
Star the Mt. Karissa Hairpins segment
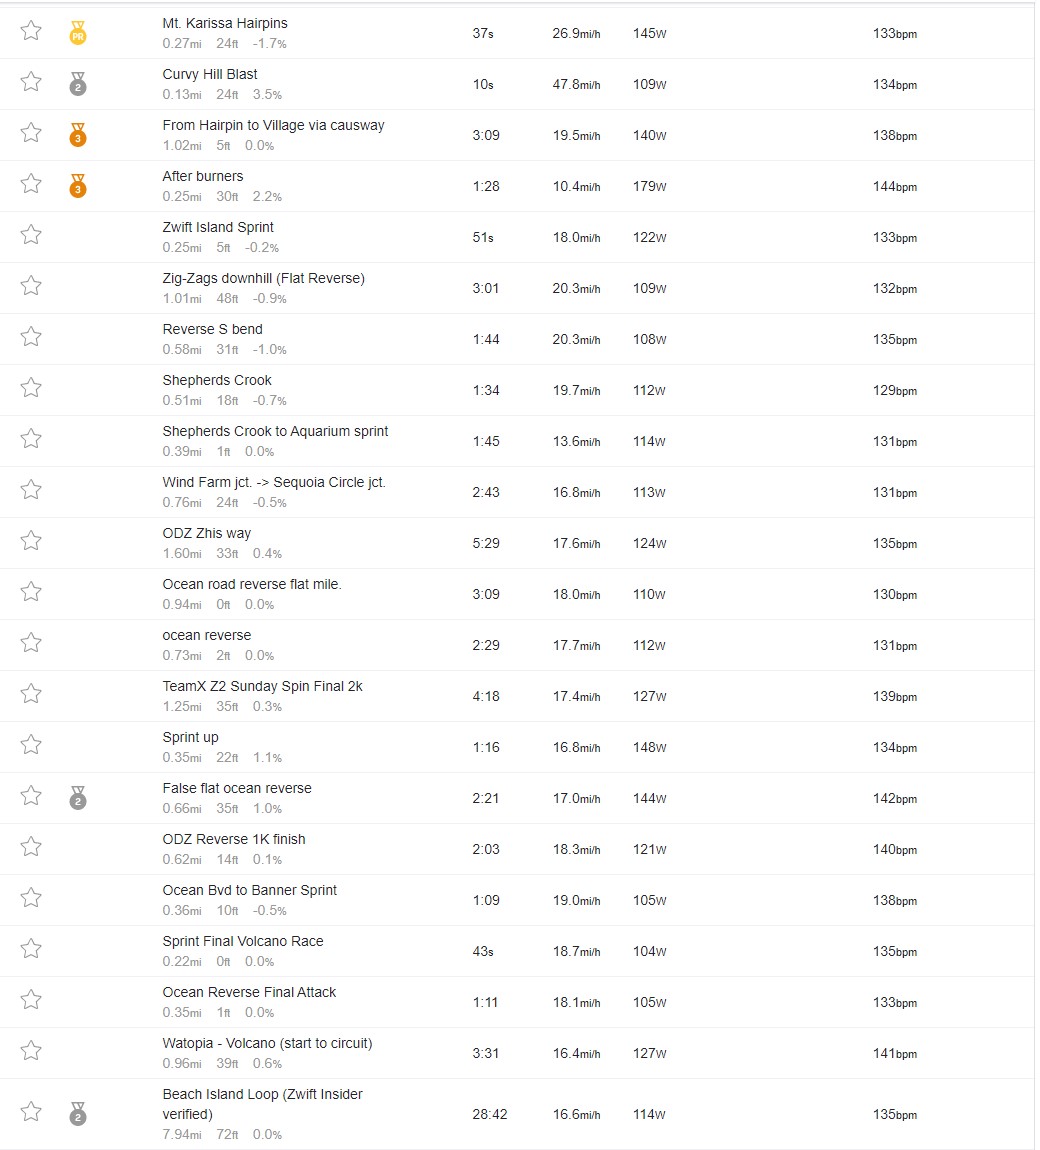pyautogui.click(x=31, y=31)
